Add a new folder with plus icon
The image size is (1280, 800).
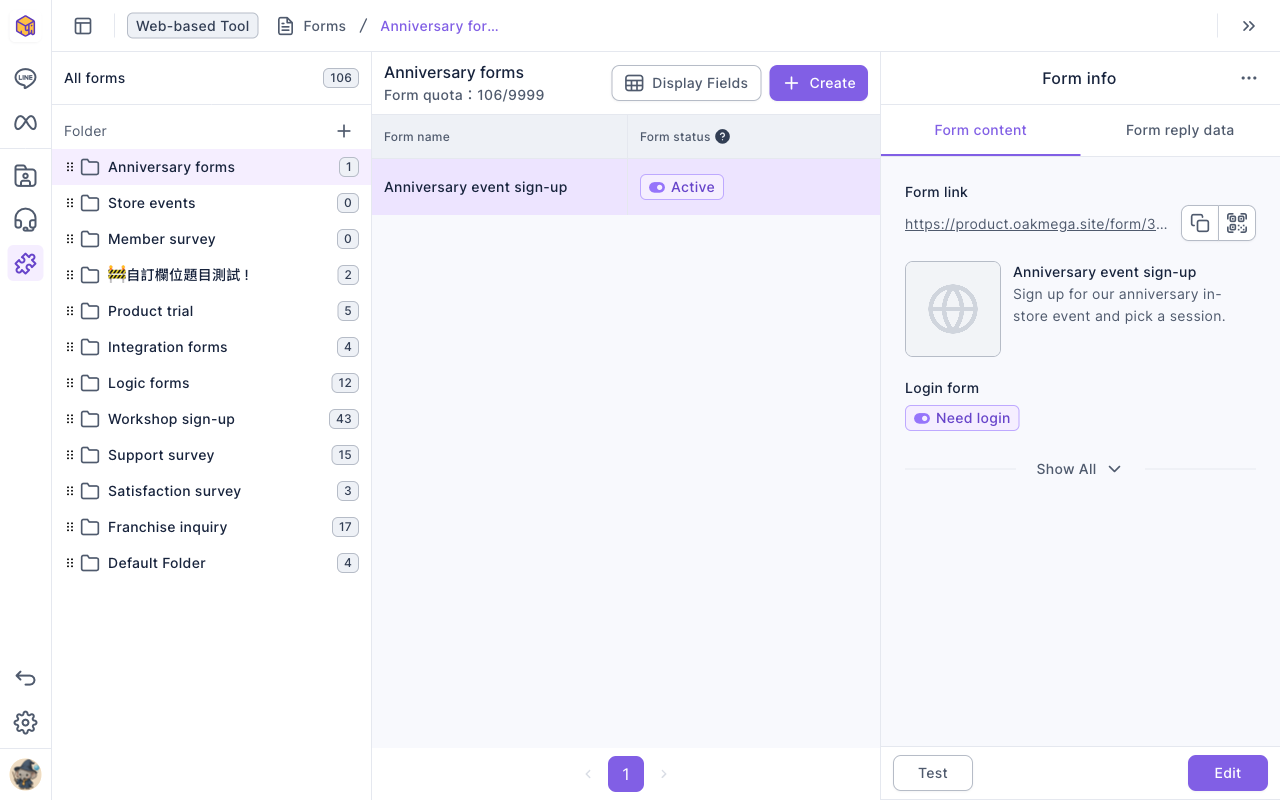point(344,131)
